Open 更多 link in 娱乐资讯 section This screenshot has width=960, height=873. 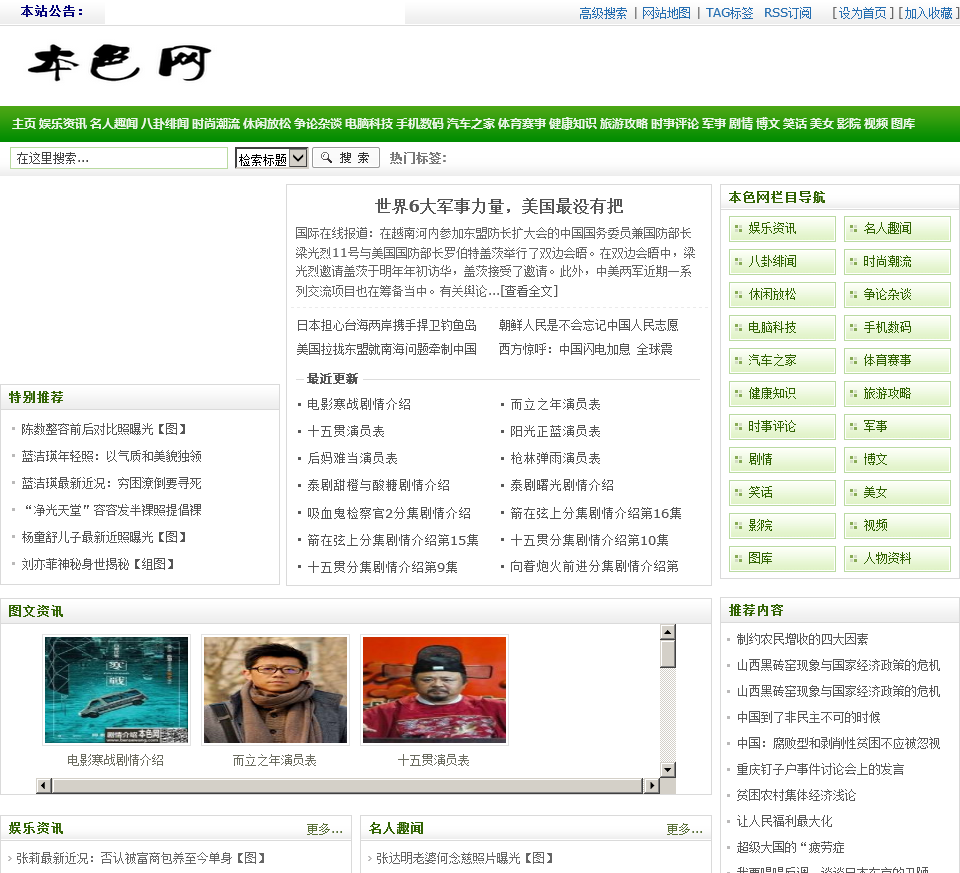tap(324, 829)
